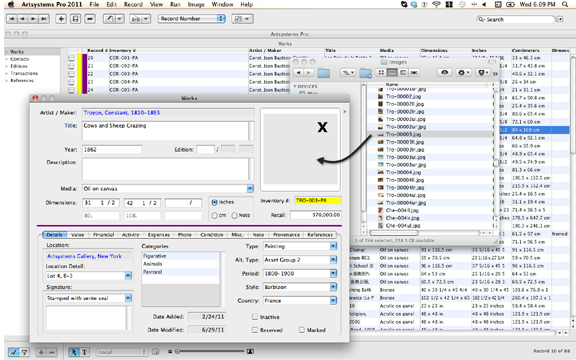This screenshot has width=576, height=360.
Task: Click Troyon, Constant artist link
Action: (x=122, y=113)
